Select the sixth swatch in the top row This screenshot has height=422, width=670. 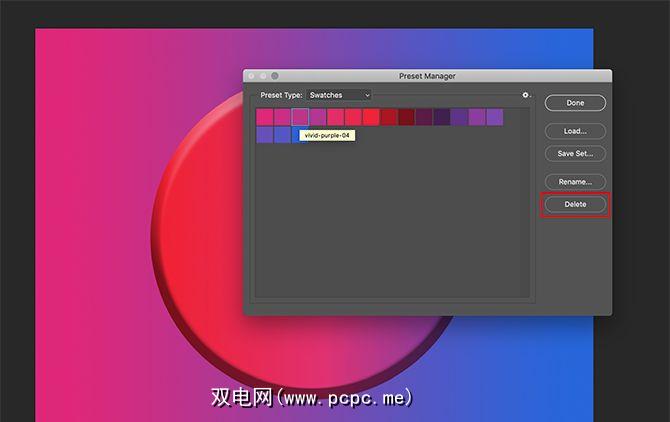click(x=353, y=117)
